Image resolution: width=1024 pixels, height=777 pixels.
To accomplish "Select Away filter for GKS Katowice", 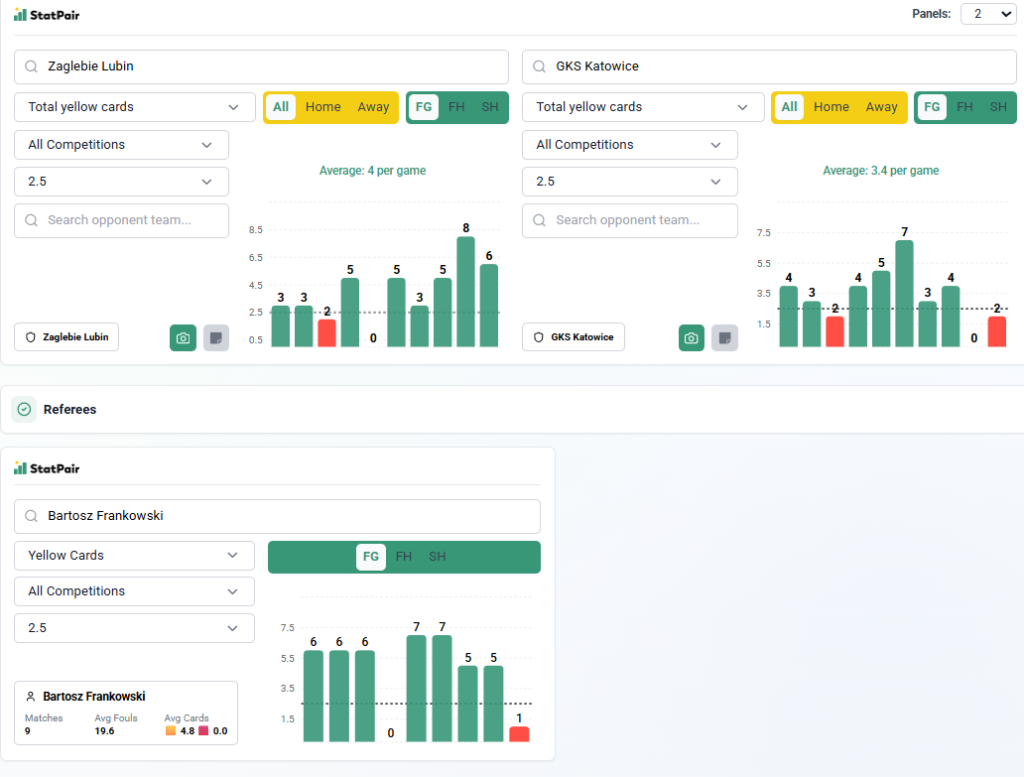I will tap(881, 107).
